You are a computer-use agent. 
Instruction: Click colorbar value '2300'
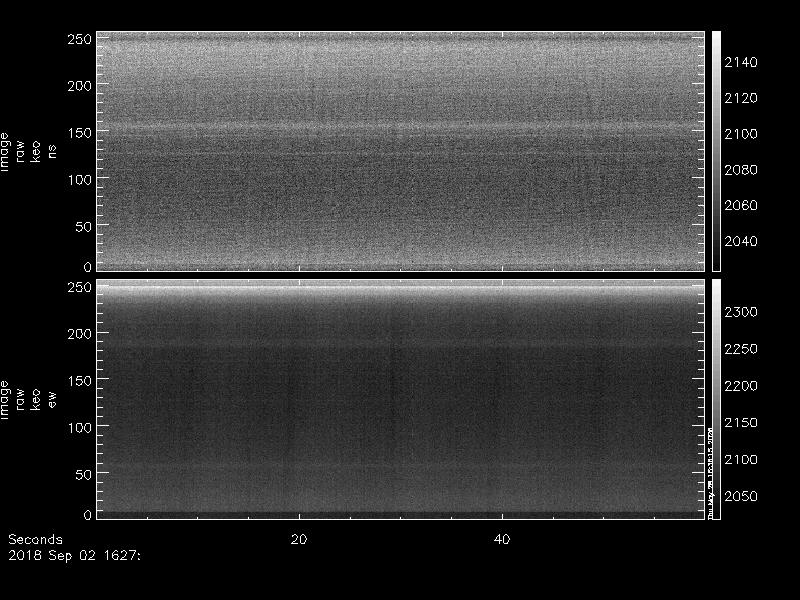[x=741, y=312]
